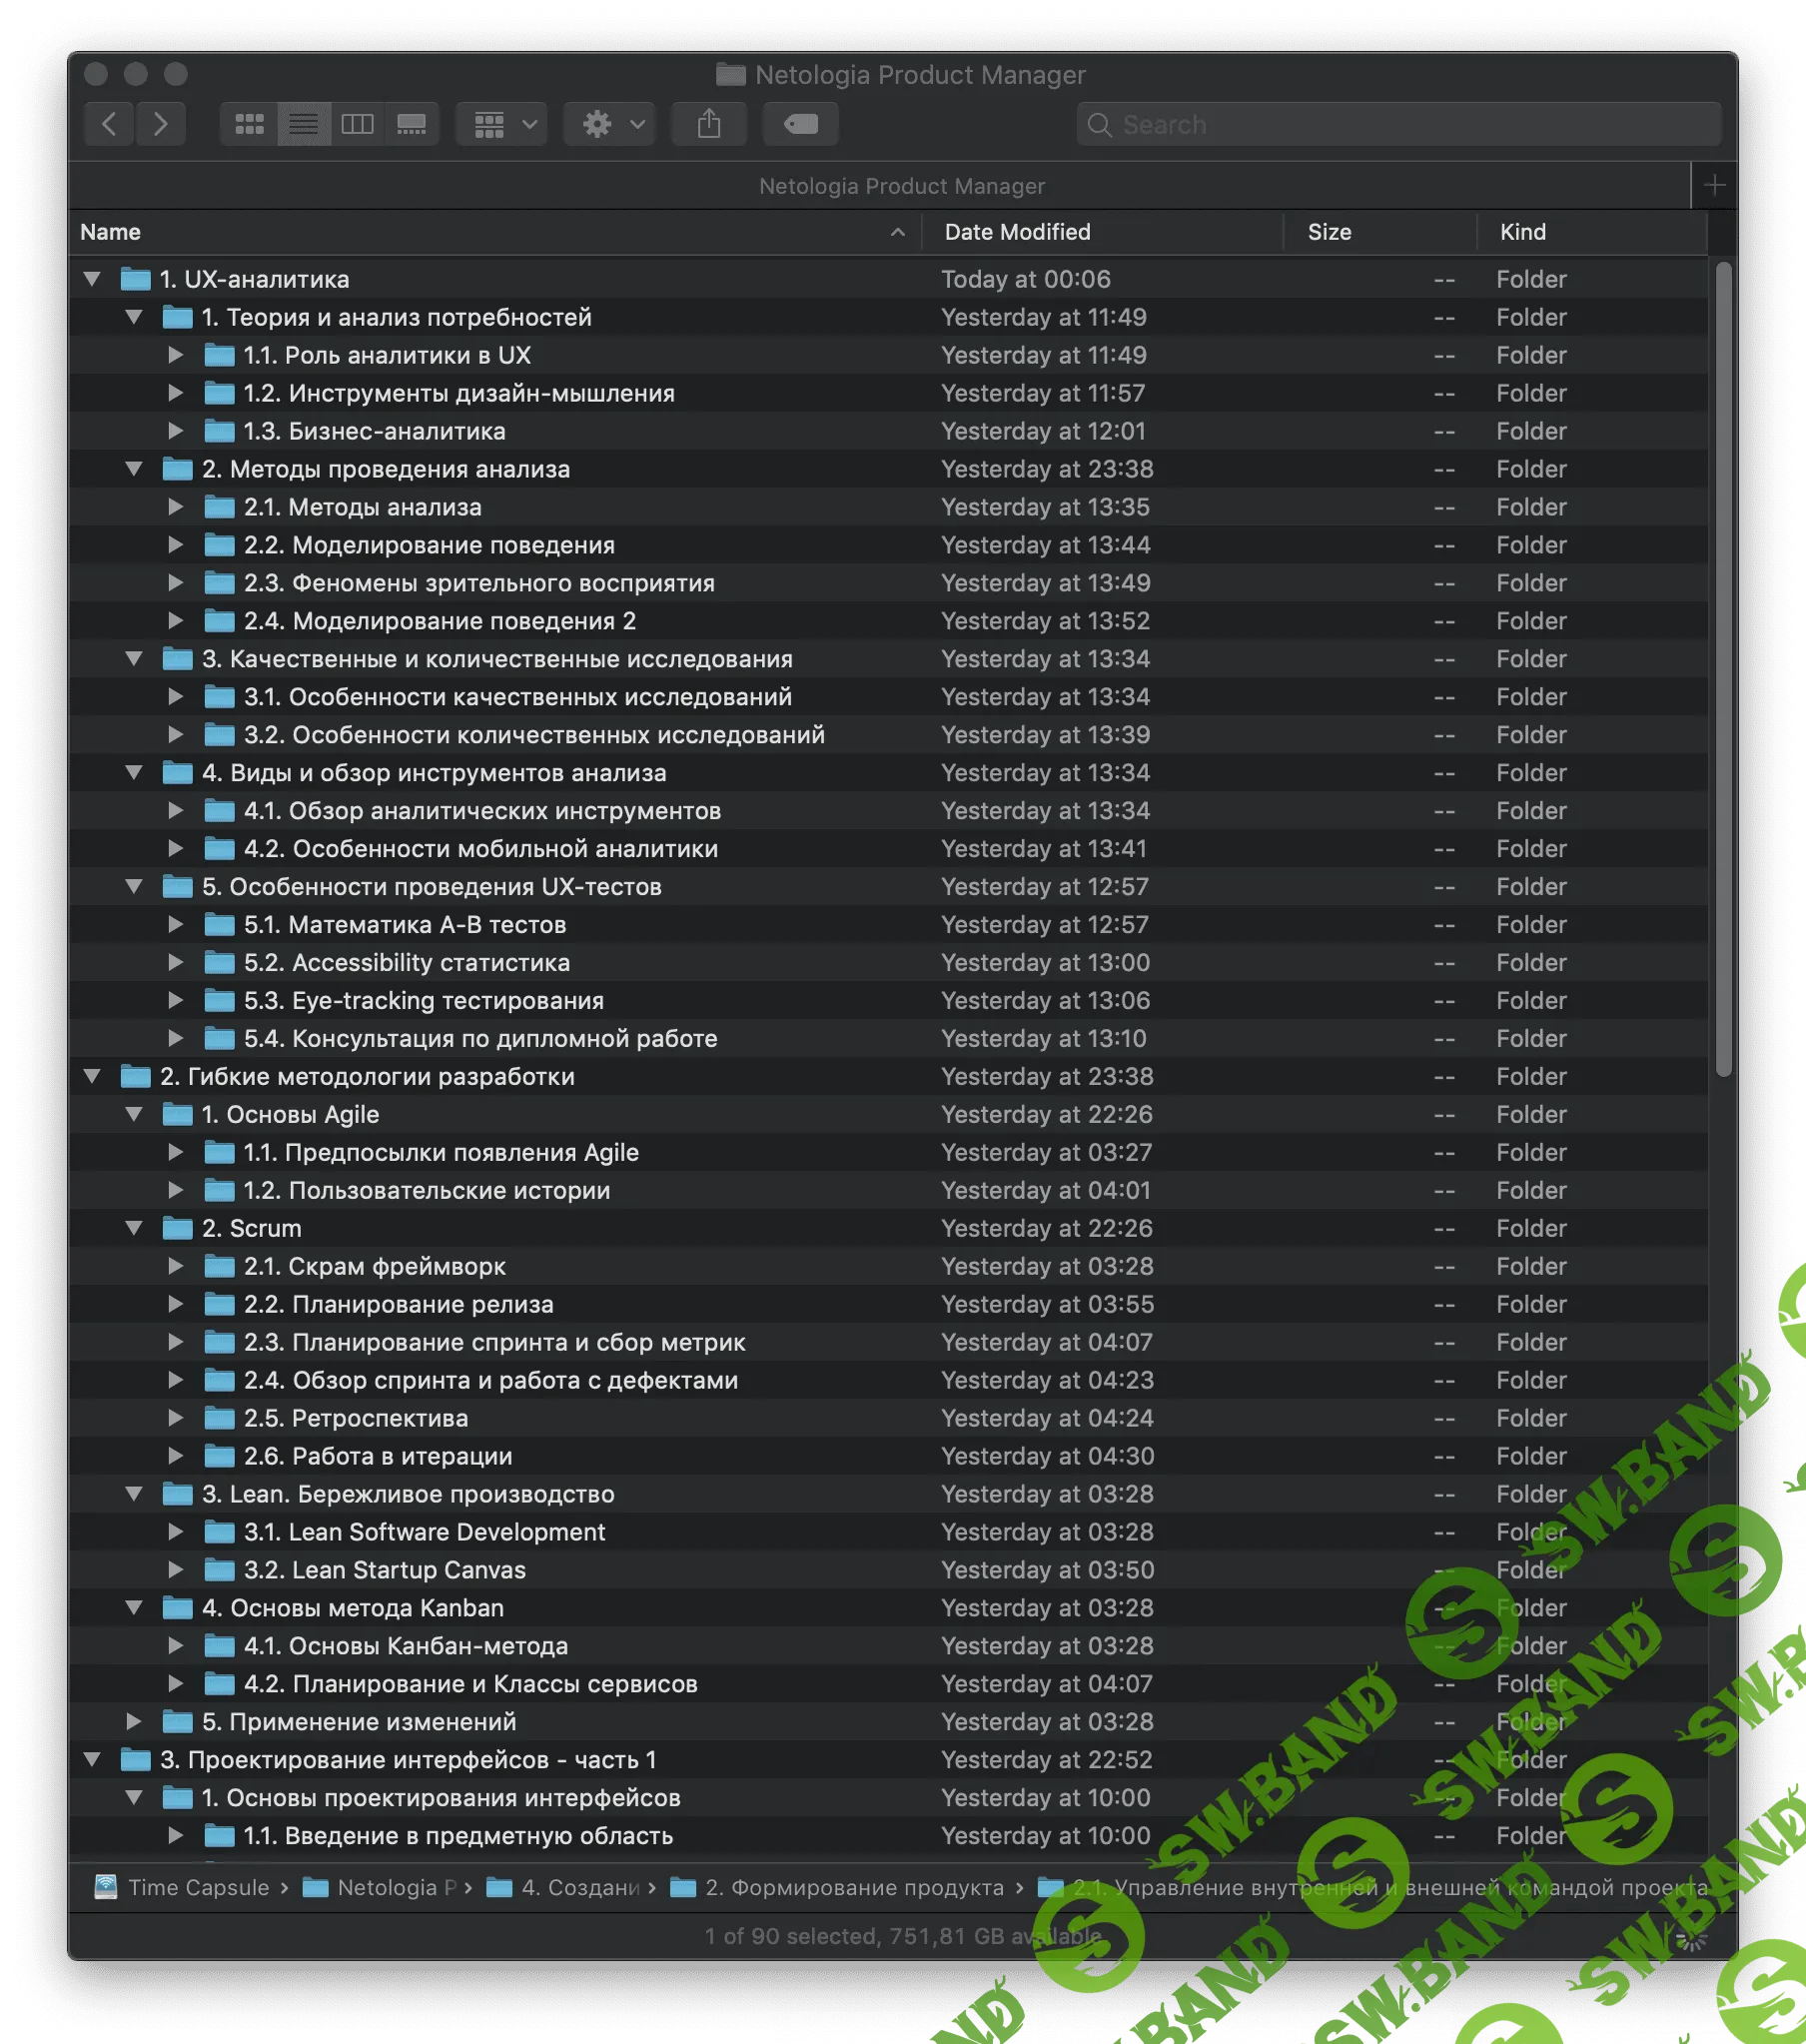
Task: Click the Edit Tags icon
Action: click(x=800, y=124)
